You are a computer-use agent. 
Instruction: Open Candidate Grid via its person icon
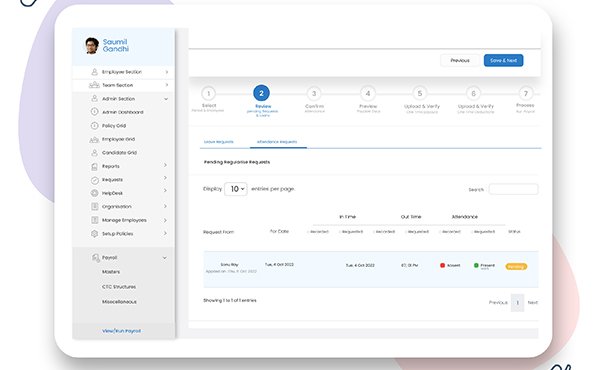(95, 153)
